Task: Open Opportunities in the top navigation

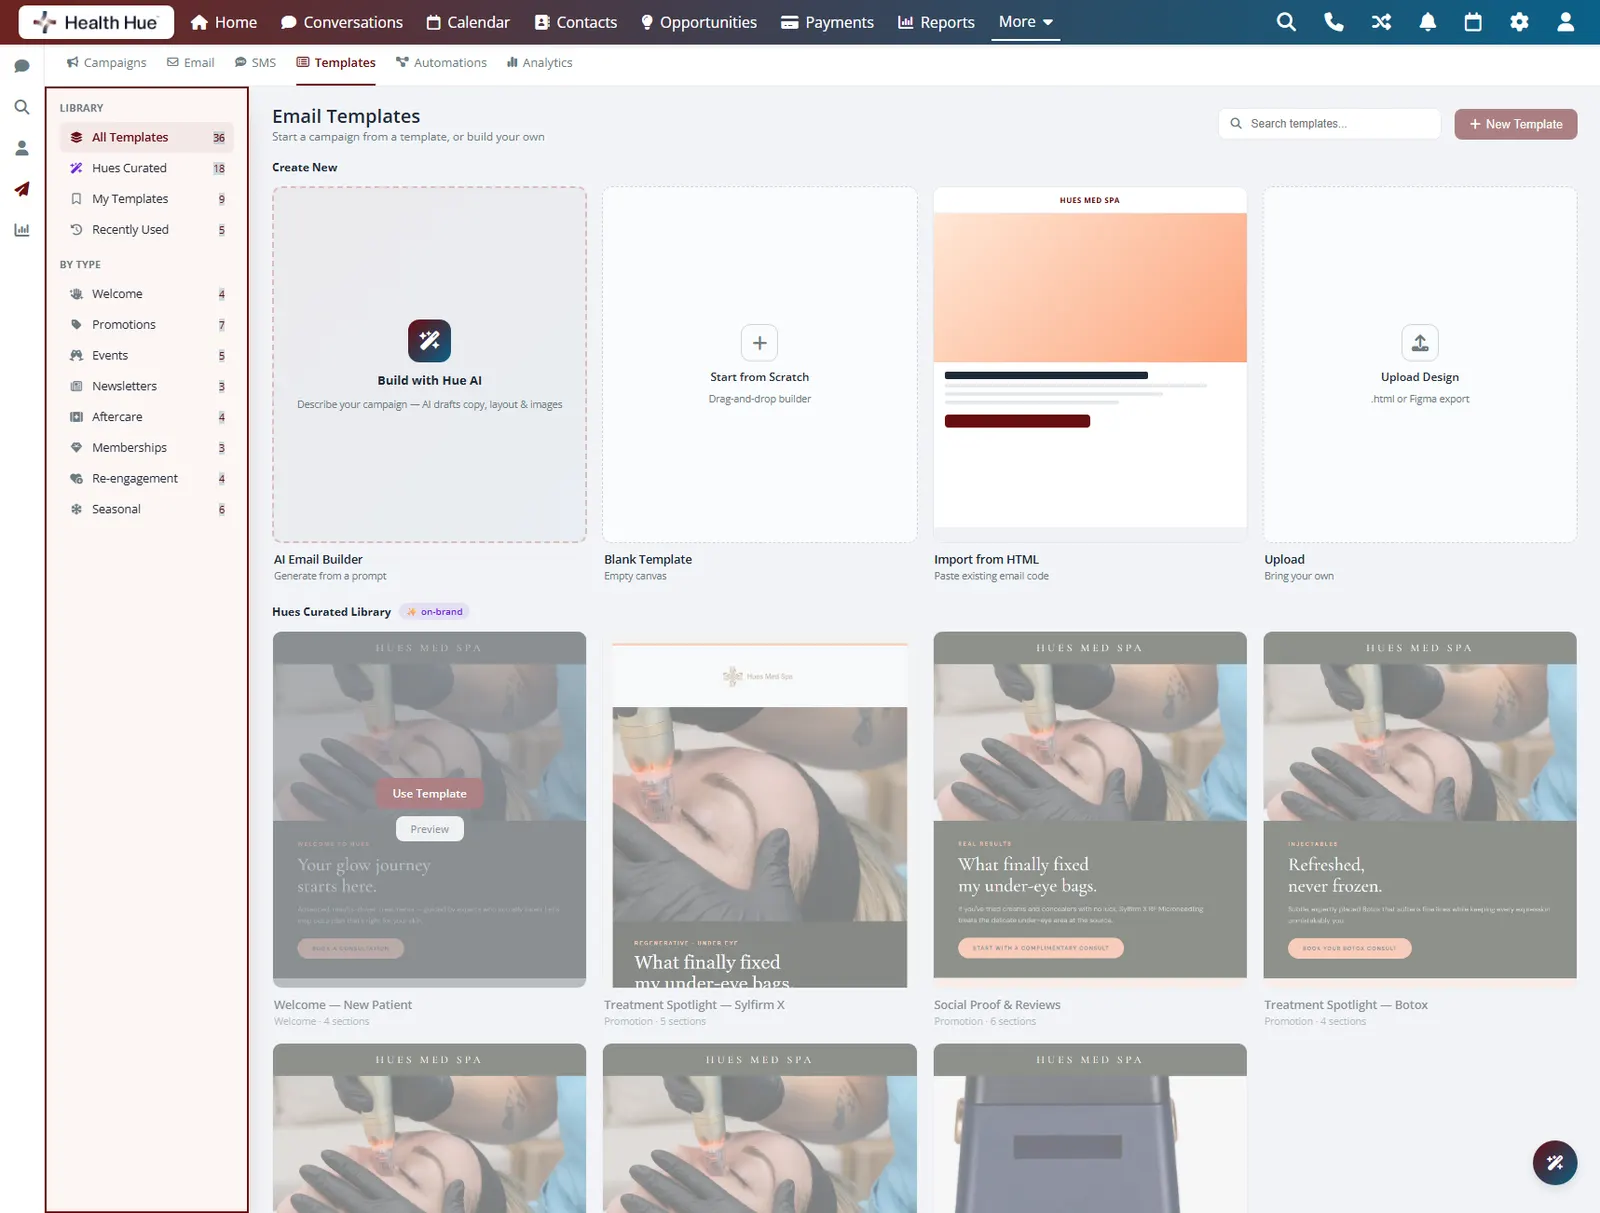Action: point(699,22)
